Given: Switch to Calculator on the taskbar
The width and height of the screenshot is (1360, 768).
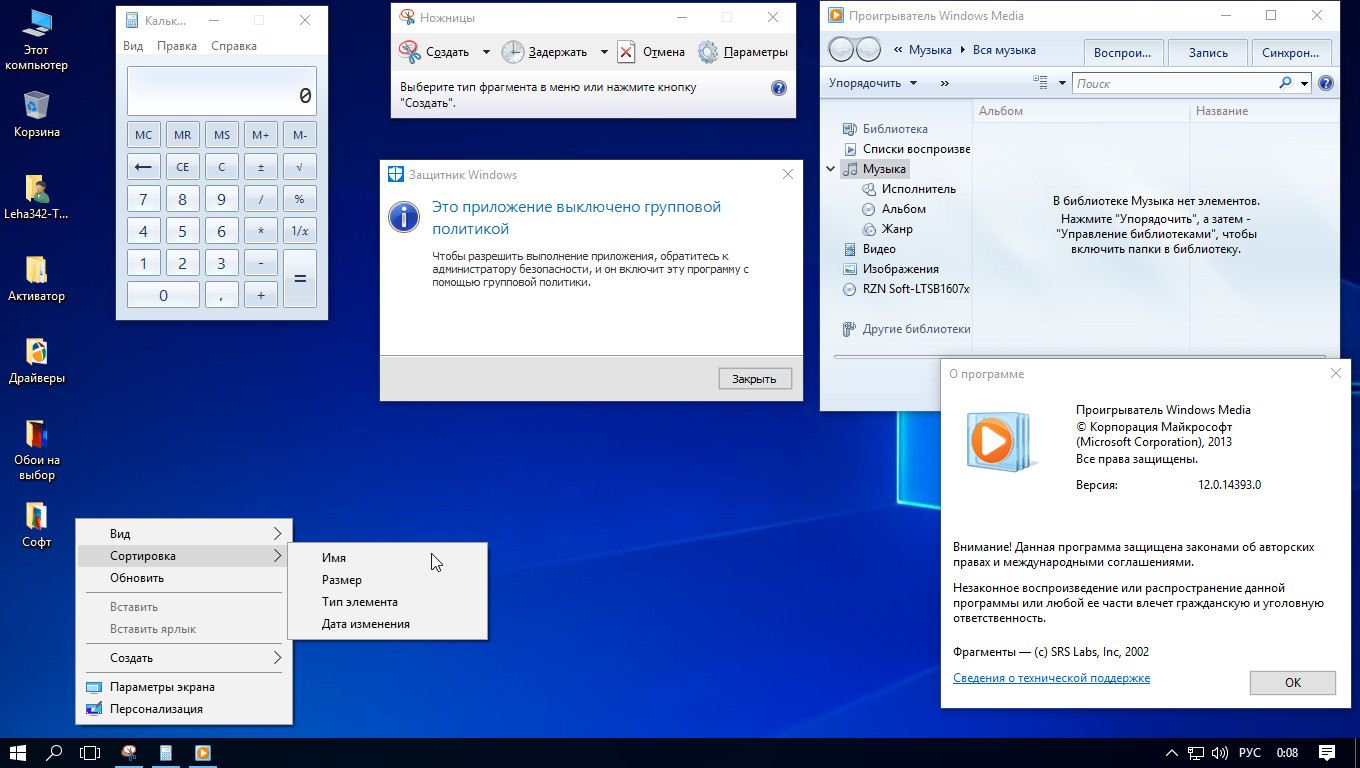Looking at the screenshot, I should point(166,753).
